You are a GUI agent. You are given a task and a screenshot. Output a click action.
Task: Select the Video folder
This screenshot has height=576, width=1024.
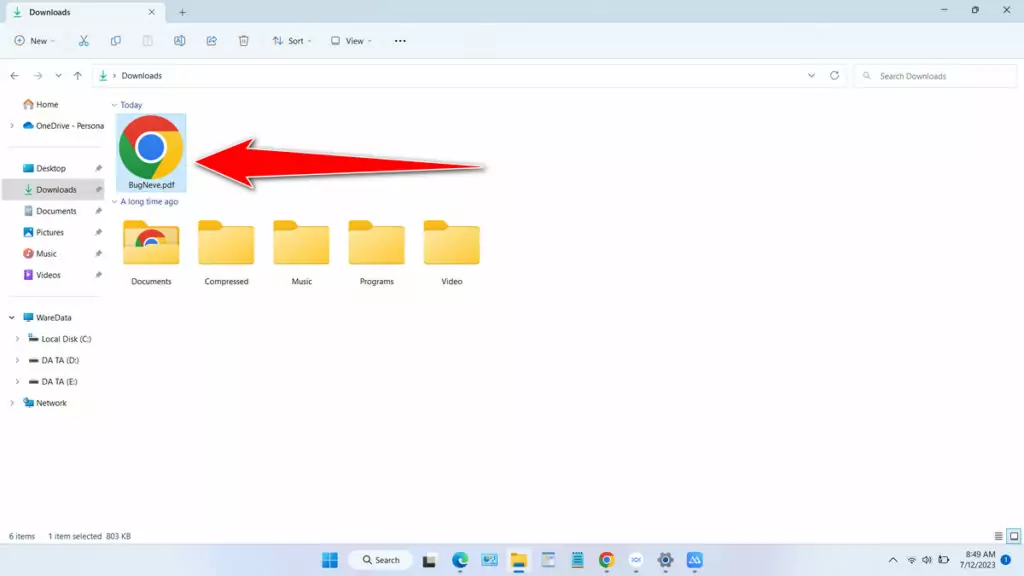[451, 253]
